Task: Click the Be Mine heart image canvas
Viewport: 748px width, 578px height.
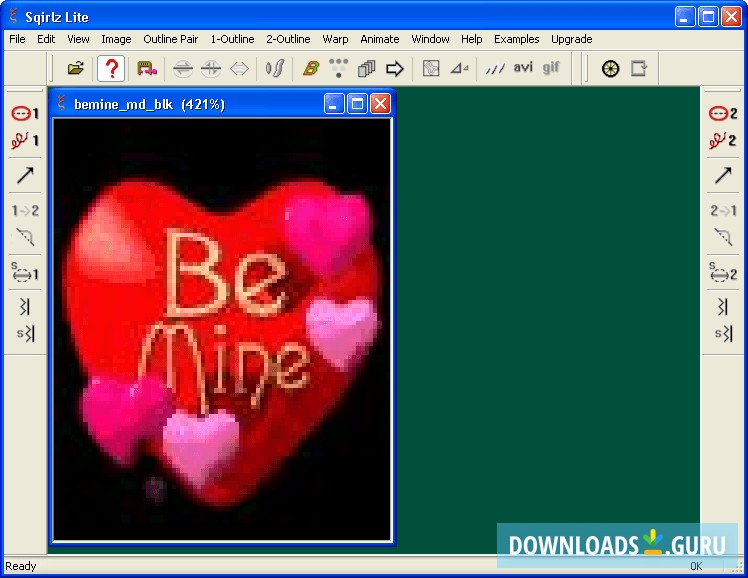Action: (222, 329)
